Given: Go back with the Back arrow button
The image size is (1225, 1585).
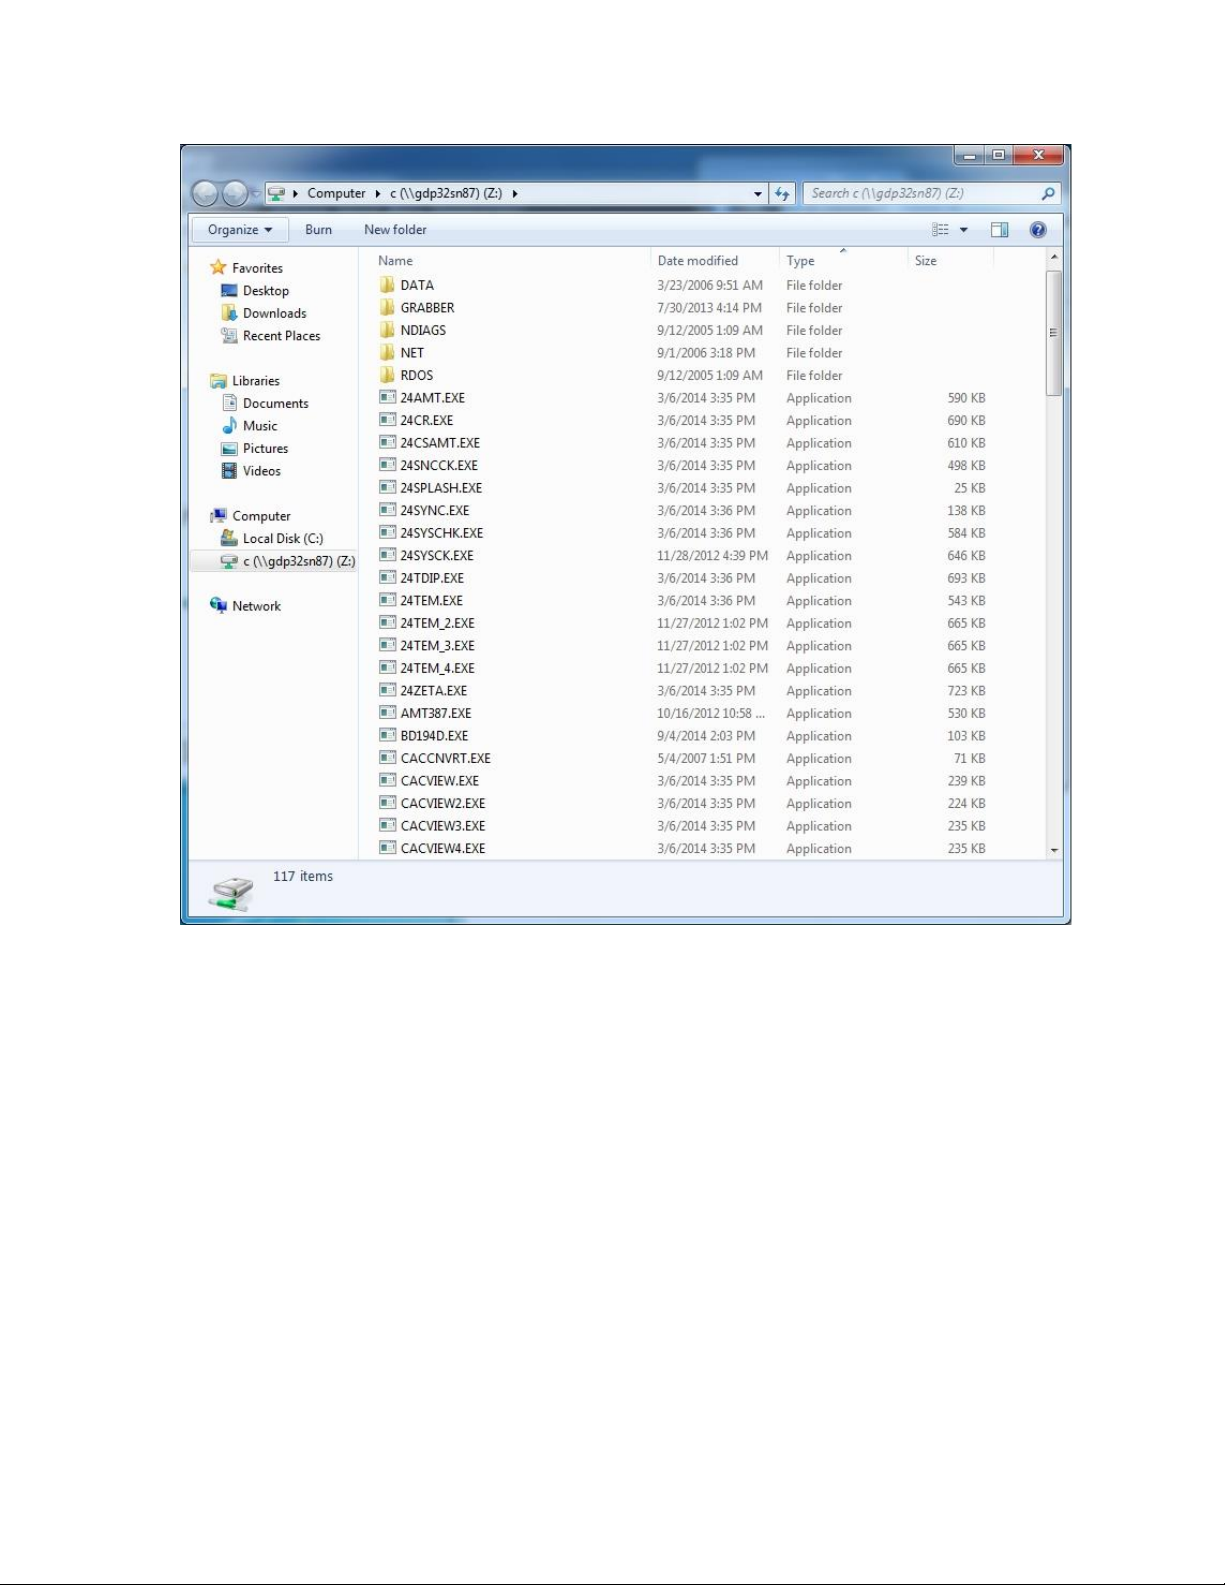Looking at the screenshot, I should click(x=205, y=193).
